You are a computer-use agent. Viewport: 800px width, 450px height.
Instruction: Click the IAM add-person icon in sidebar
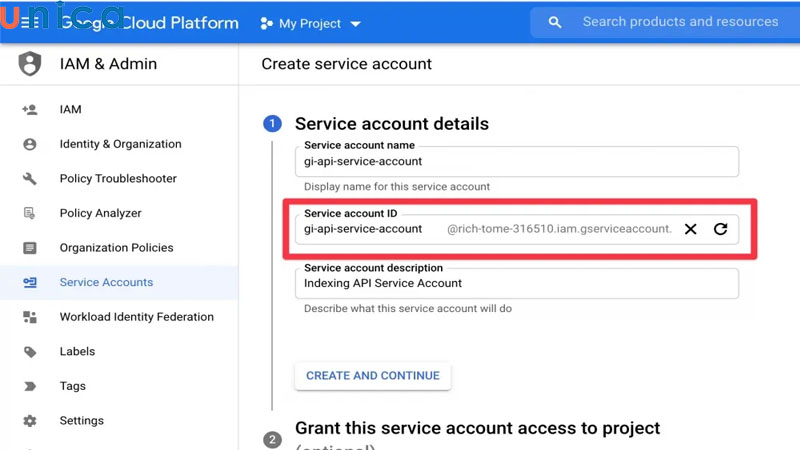(x=30, y=110)
